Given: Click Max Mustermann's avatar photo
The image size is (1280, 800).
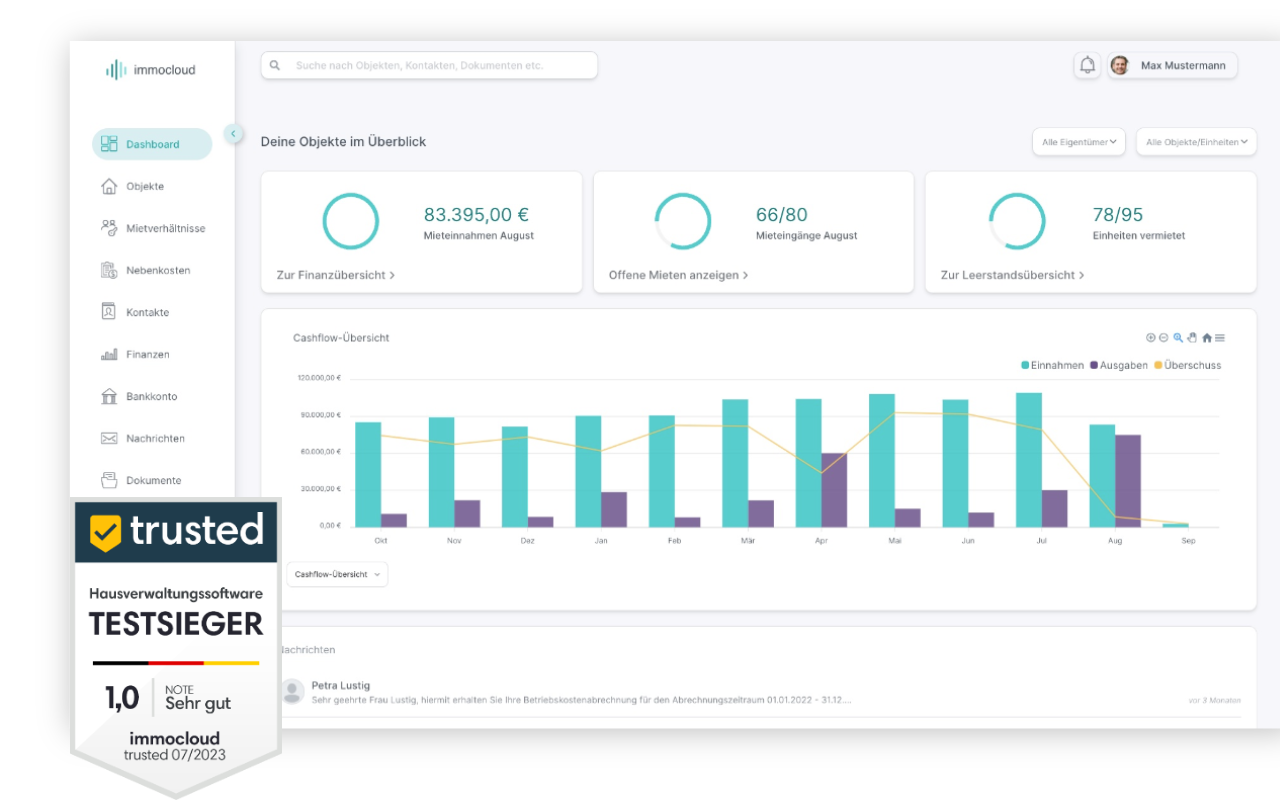Looking at the screenshot, I should 1120,65.
